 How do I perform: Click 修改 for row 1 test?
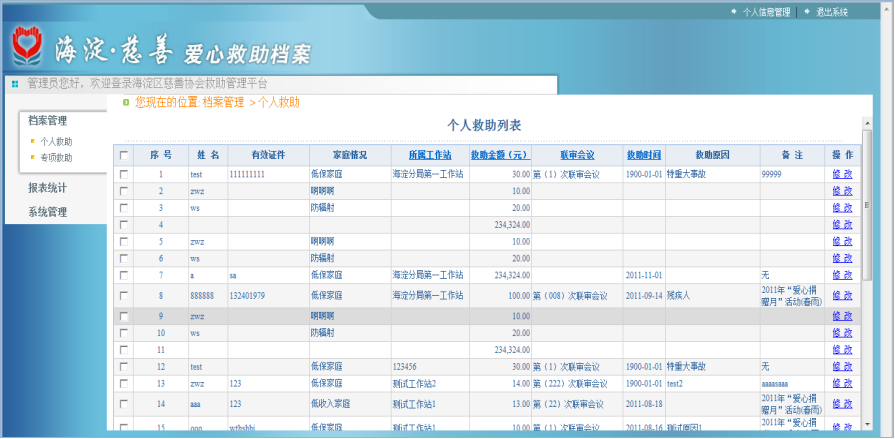point(842,174)
